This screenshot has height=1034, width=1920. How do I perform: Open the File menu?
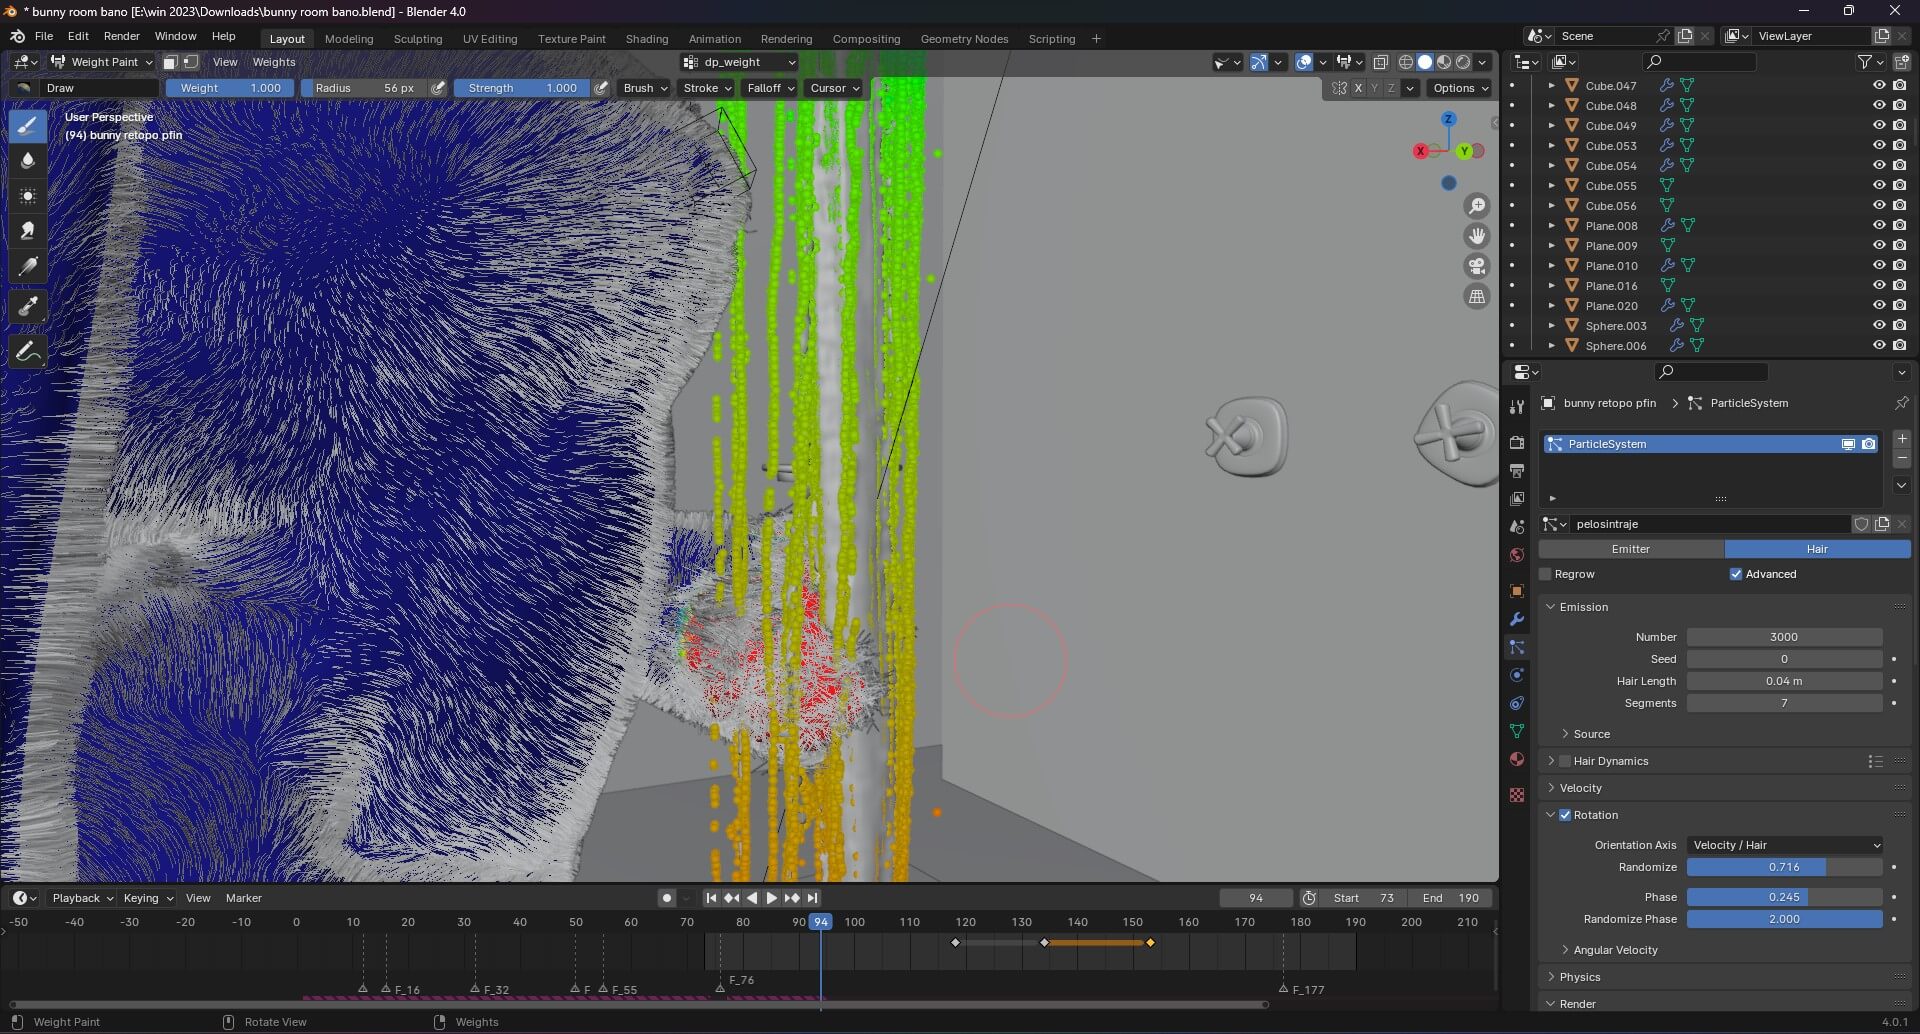[x=44, y=36]
